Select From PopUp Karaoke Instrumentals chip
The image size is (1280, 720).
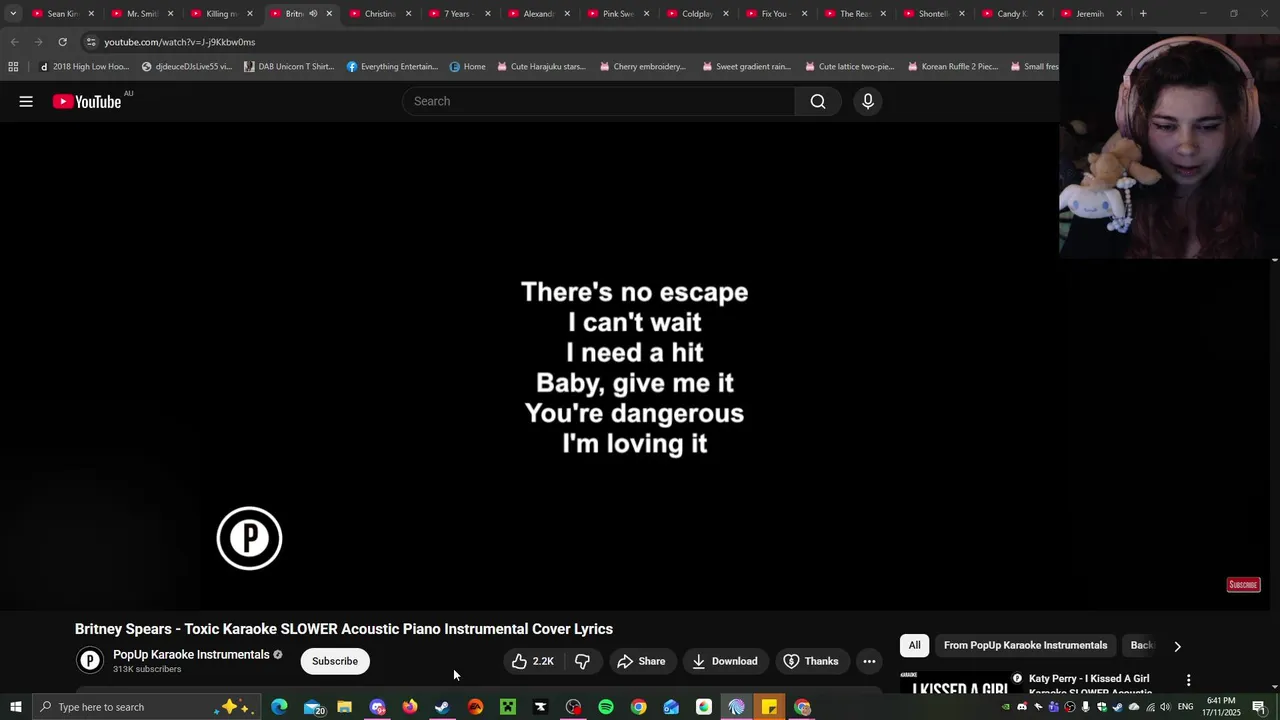pyautogui.click(x=1025, y=646)
